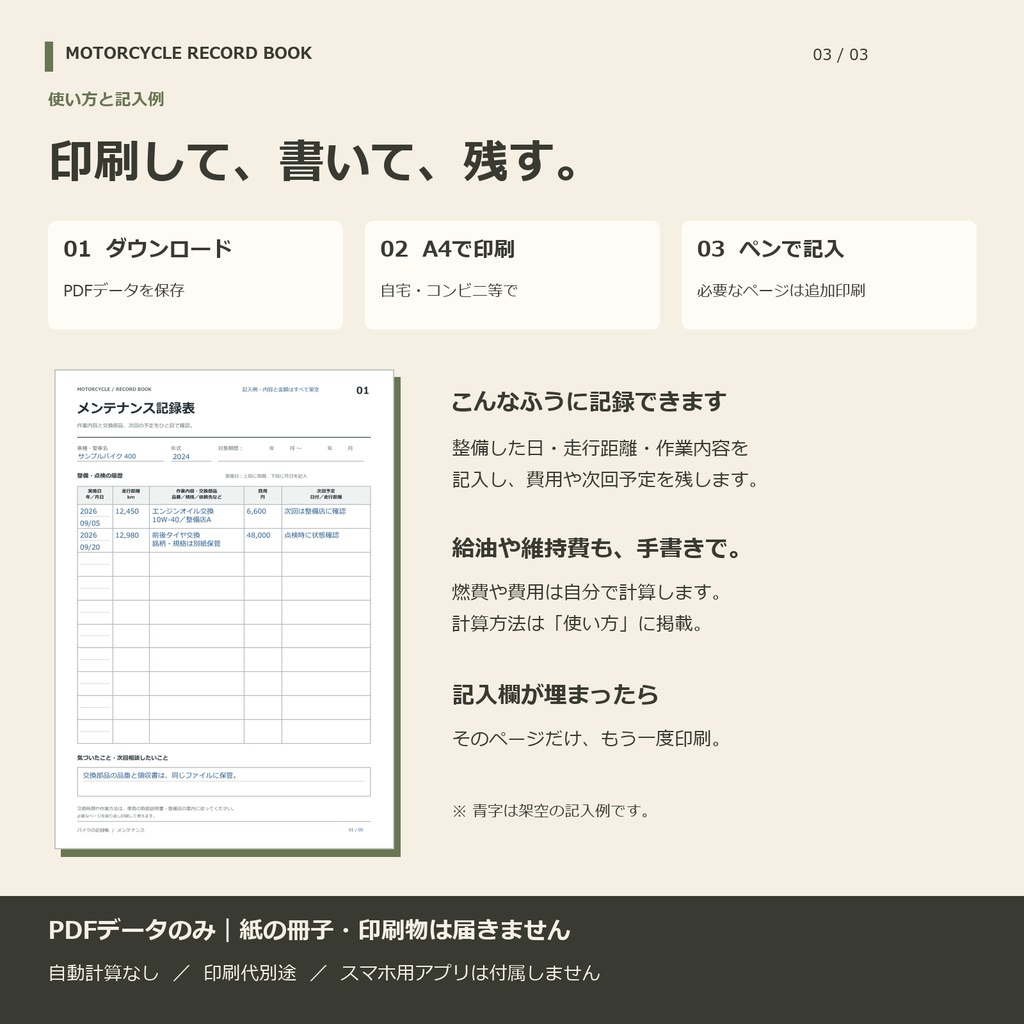The height and width of the screenshot is (1024, 1024).
Task: Open the "03 ペンで記入" step card
Action: coord(829,275)
